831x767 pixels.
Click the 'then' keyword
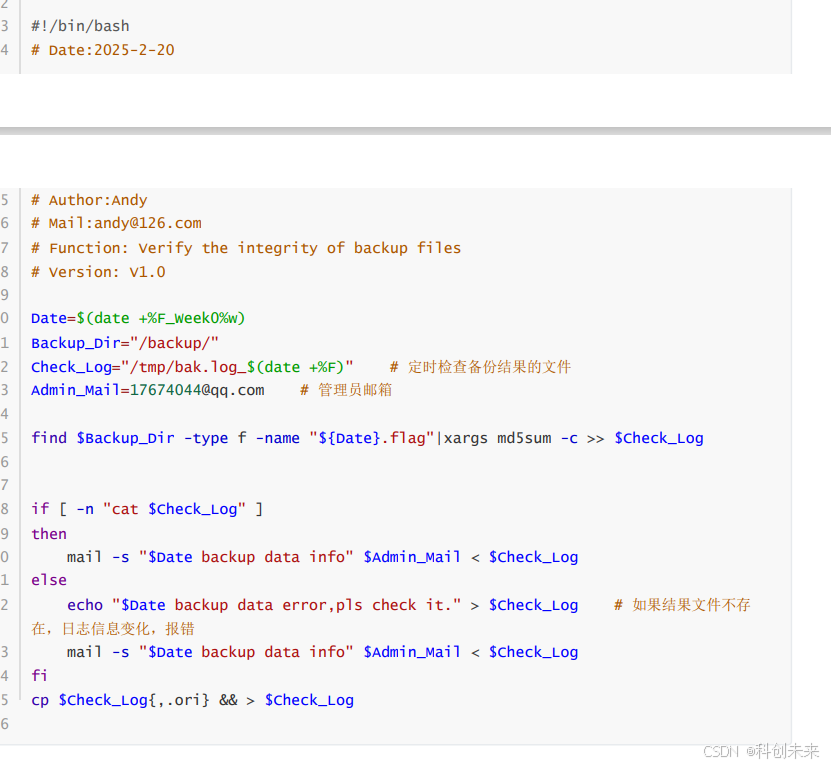[x=49, y=534]
